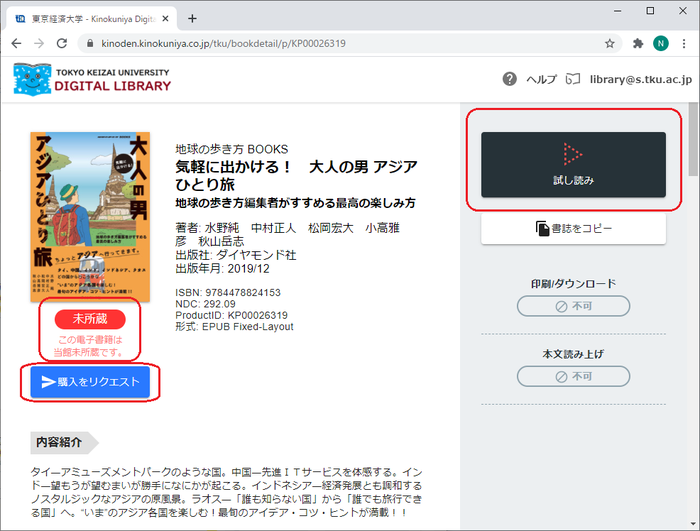Viewport: 700px width, 531px height.
Task: Click the ProductID: KP00026319 text
Action: tap(231, 315)
